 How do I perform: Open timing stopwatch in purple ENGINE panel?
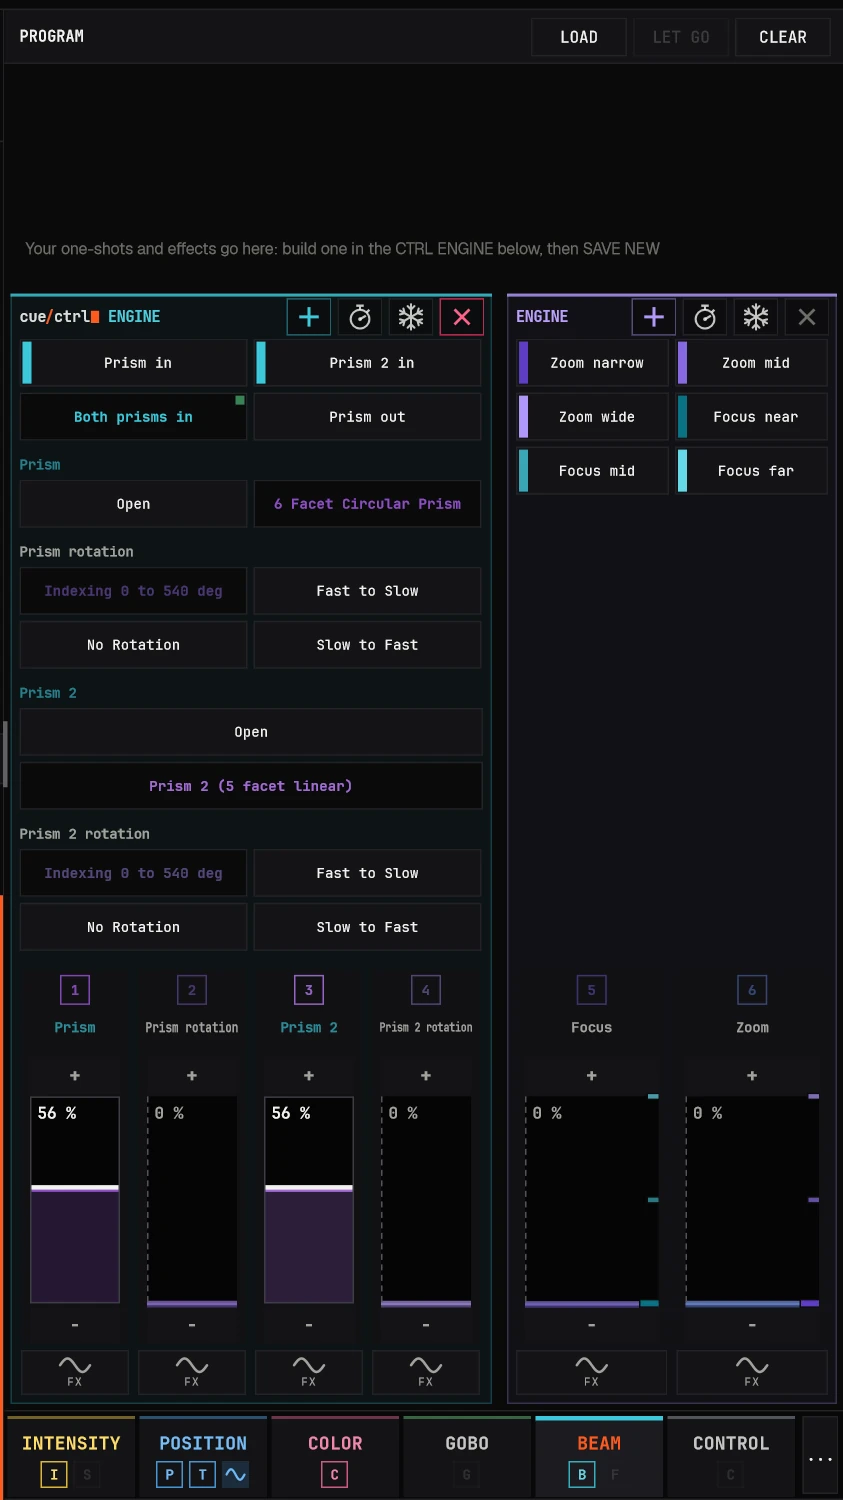point(705,317)
